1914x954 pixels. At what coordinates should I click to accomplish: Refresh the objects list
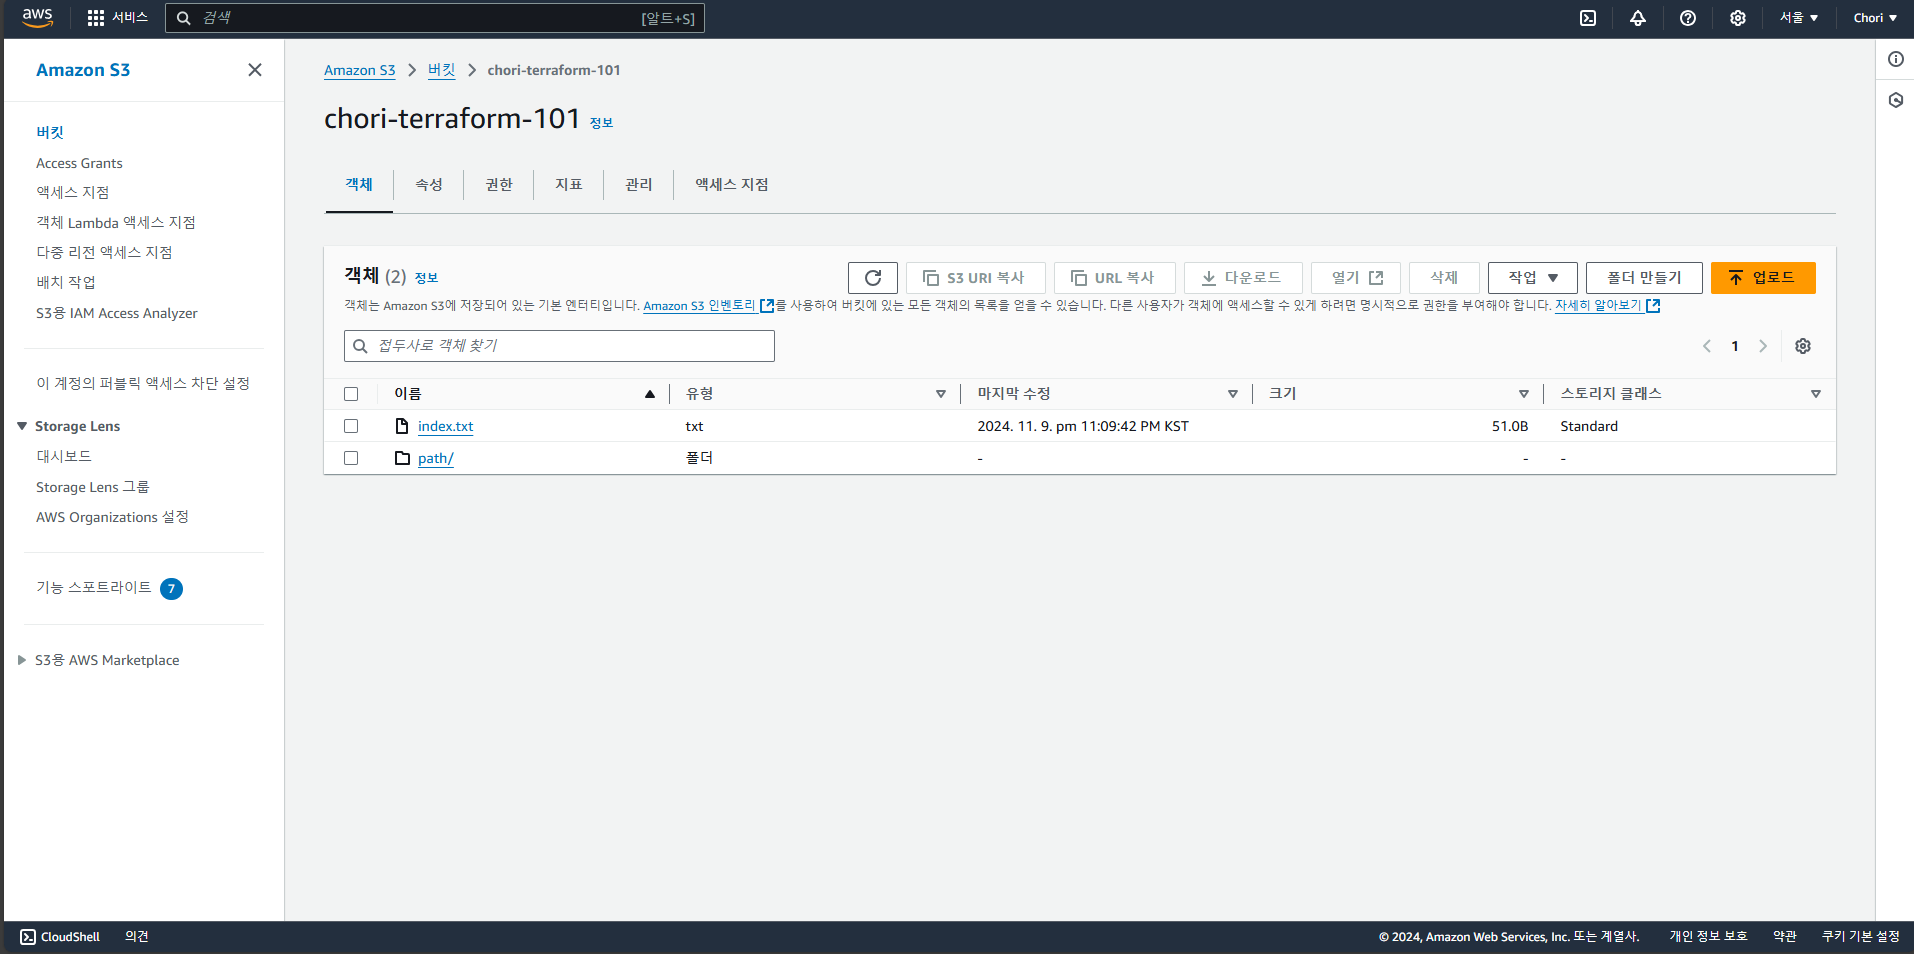pyautogui.click(x=873, y=278)
